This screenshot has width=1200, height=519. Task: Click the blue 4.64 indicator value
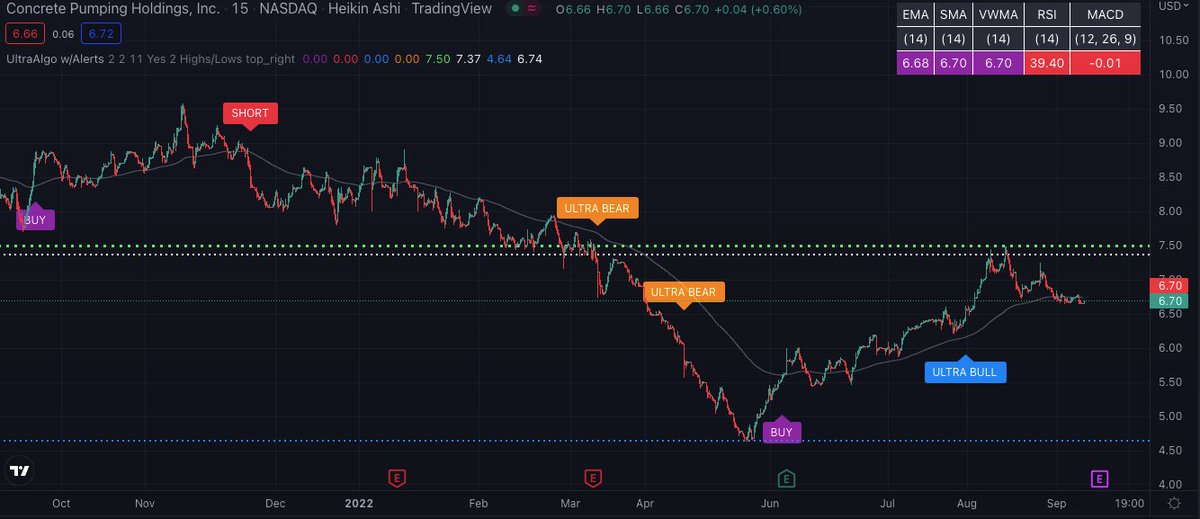point(500,59)
